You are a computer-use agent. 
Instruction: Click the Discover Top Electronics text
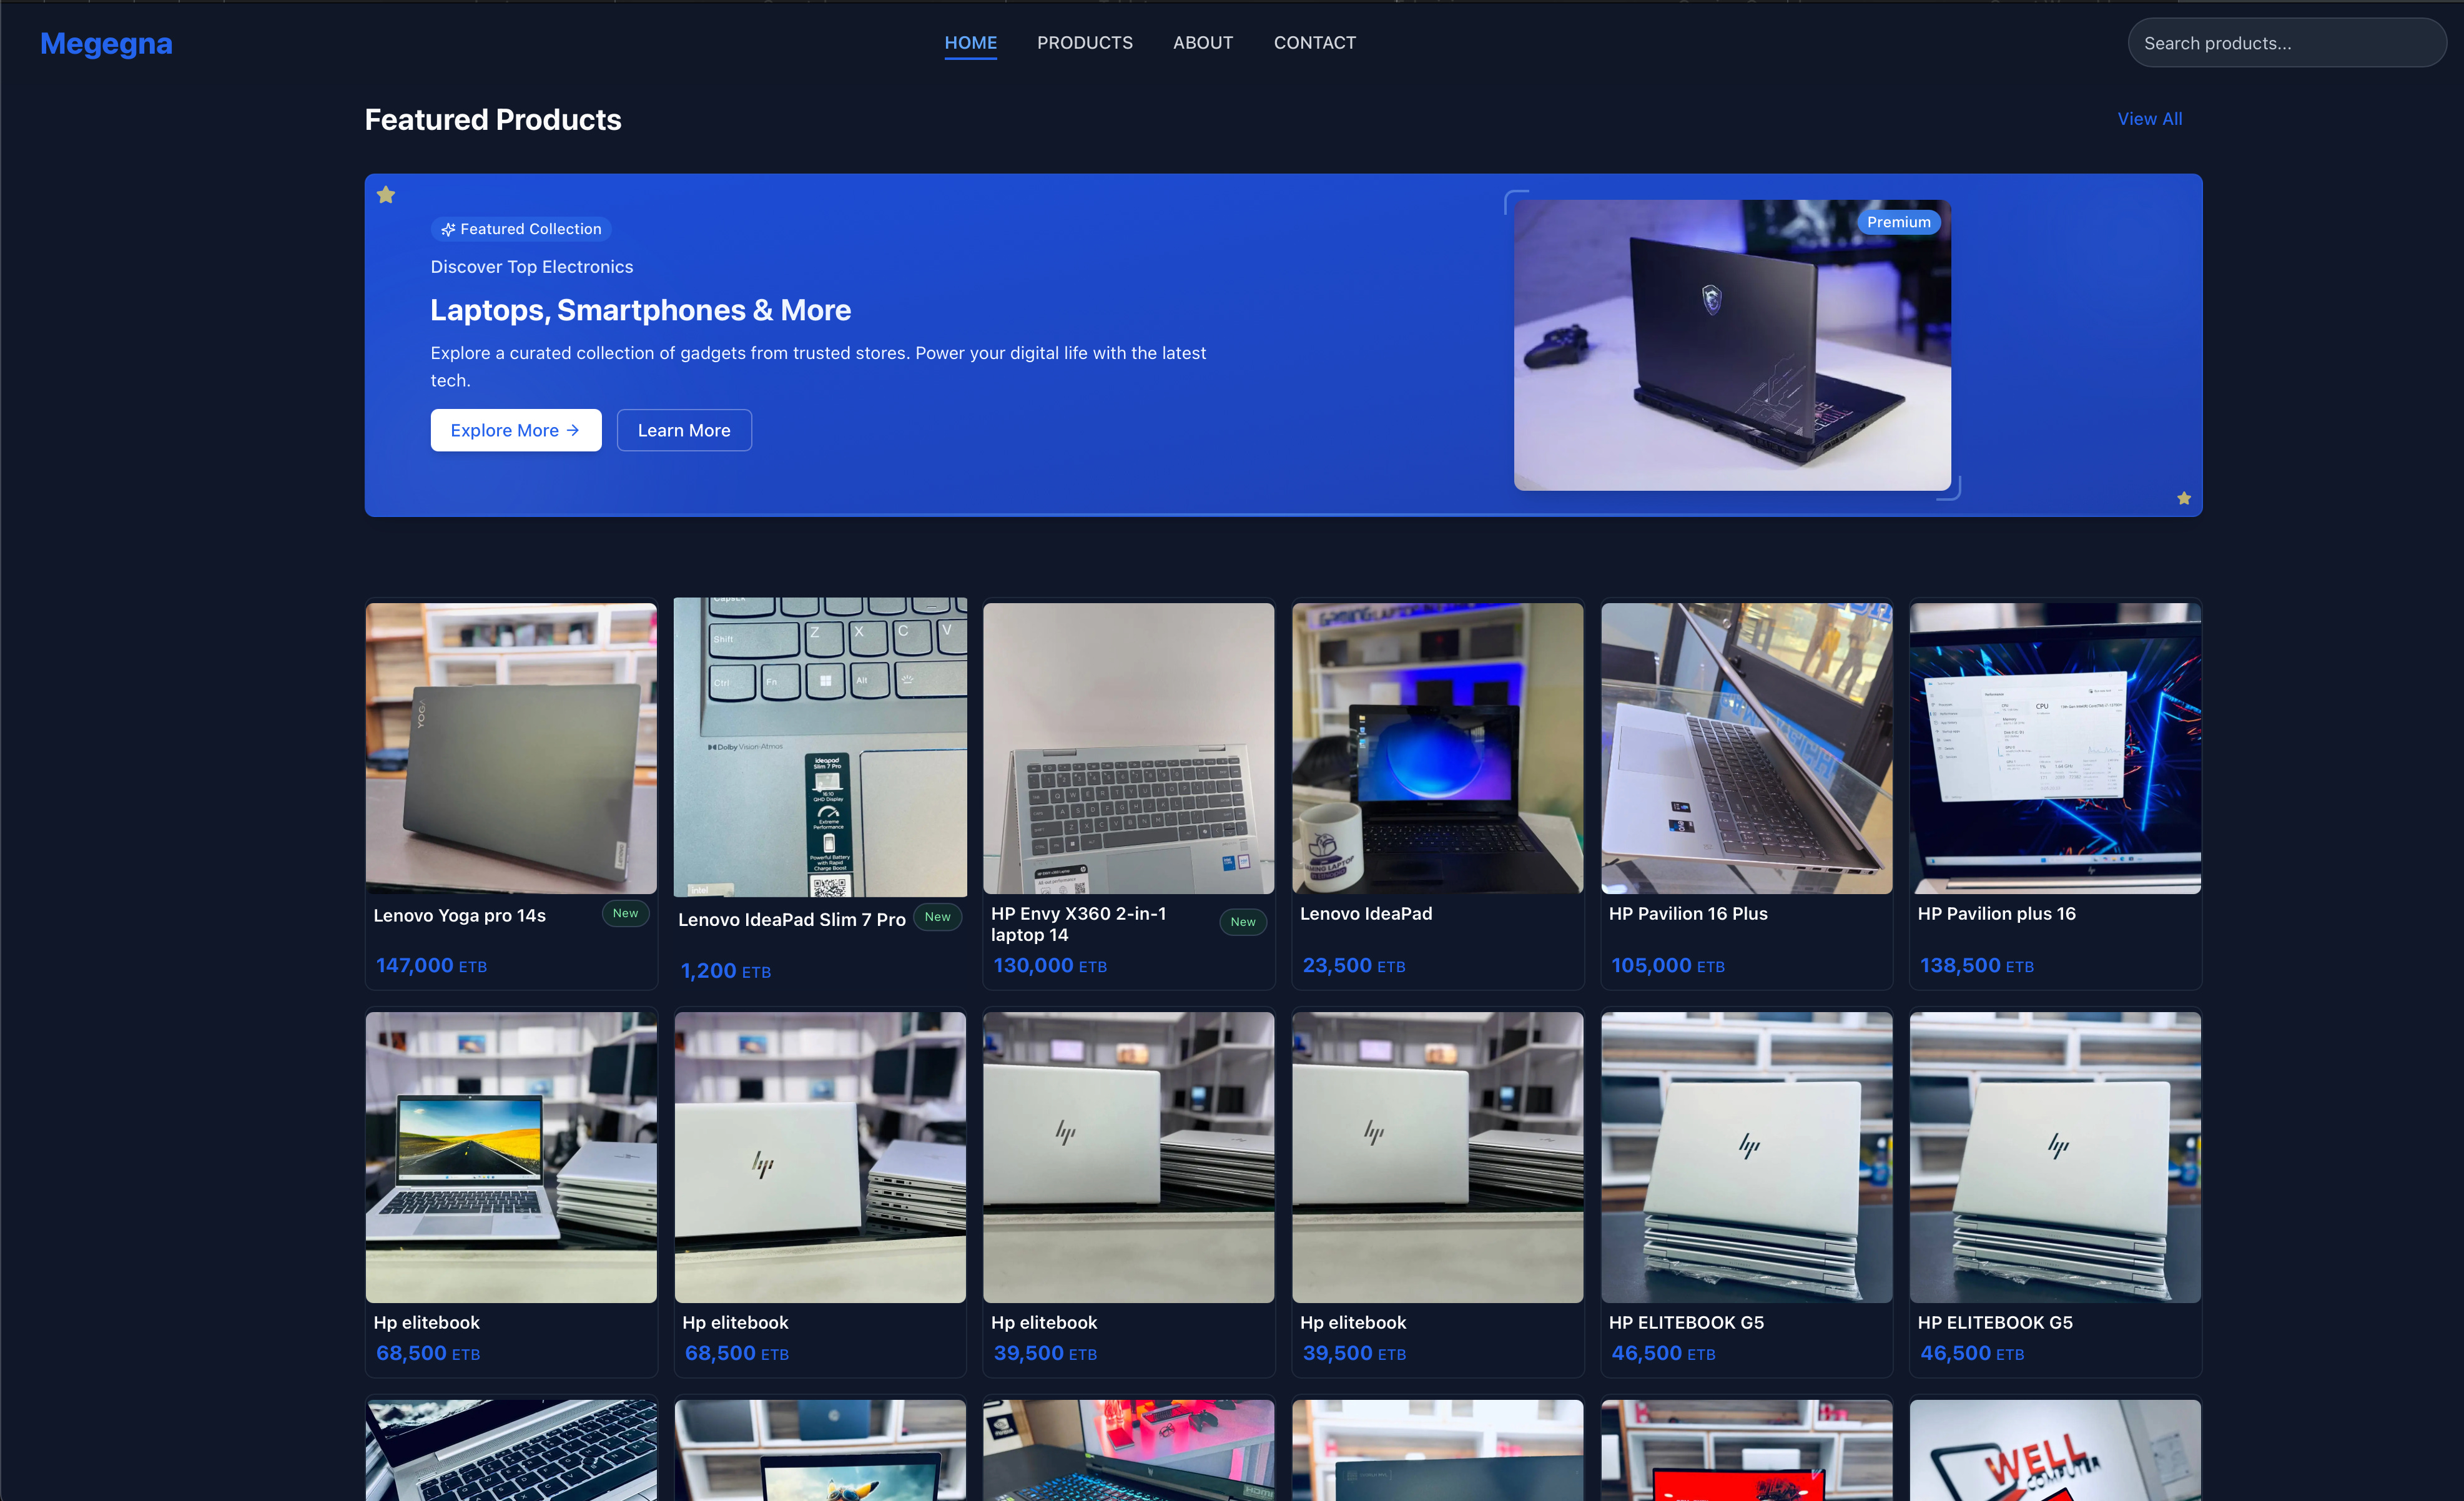[532, 267]
